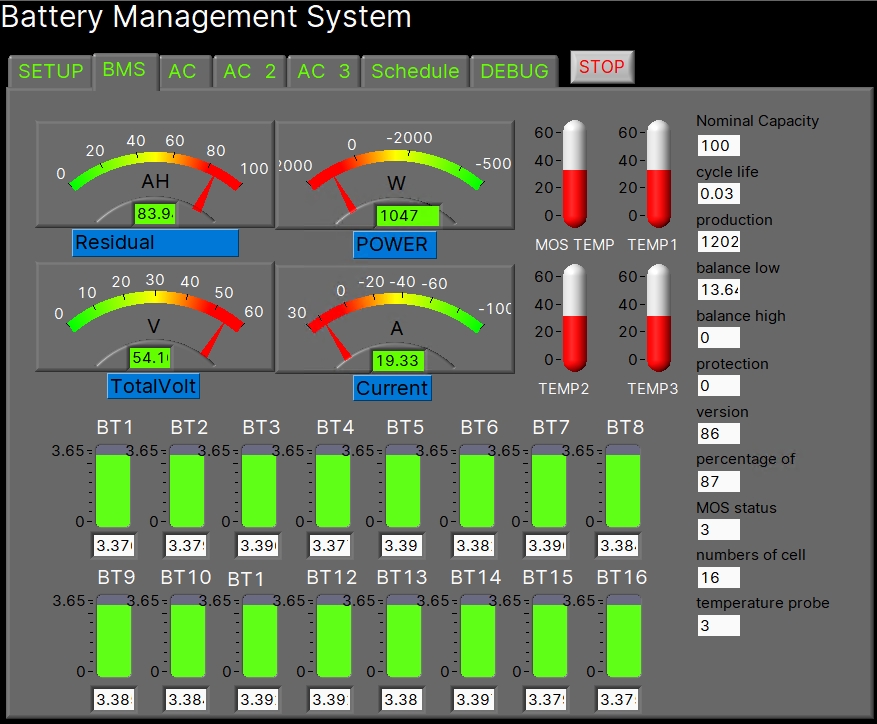Click the numbers of cell field
The width and height of the screenshot is (877, 724).
point(719,577)
